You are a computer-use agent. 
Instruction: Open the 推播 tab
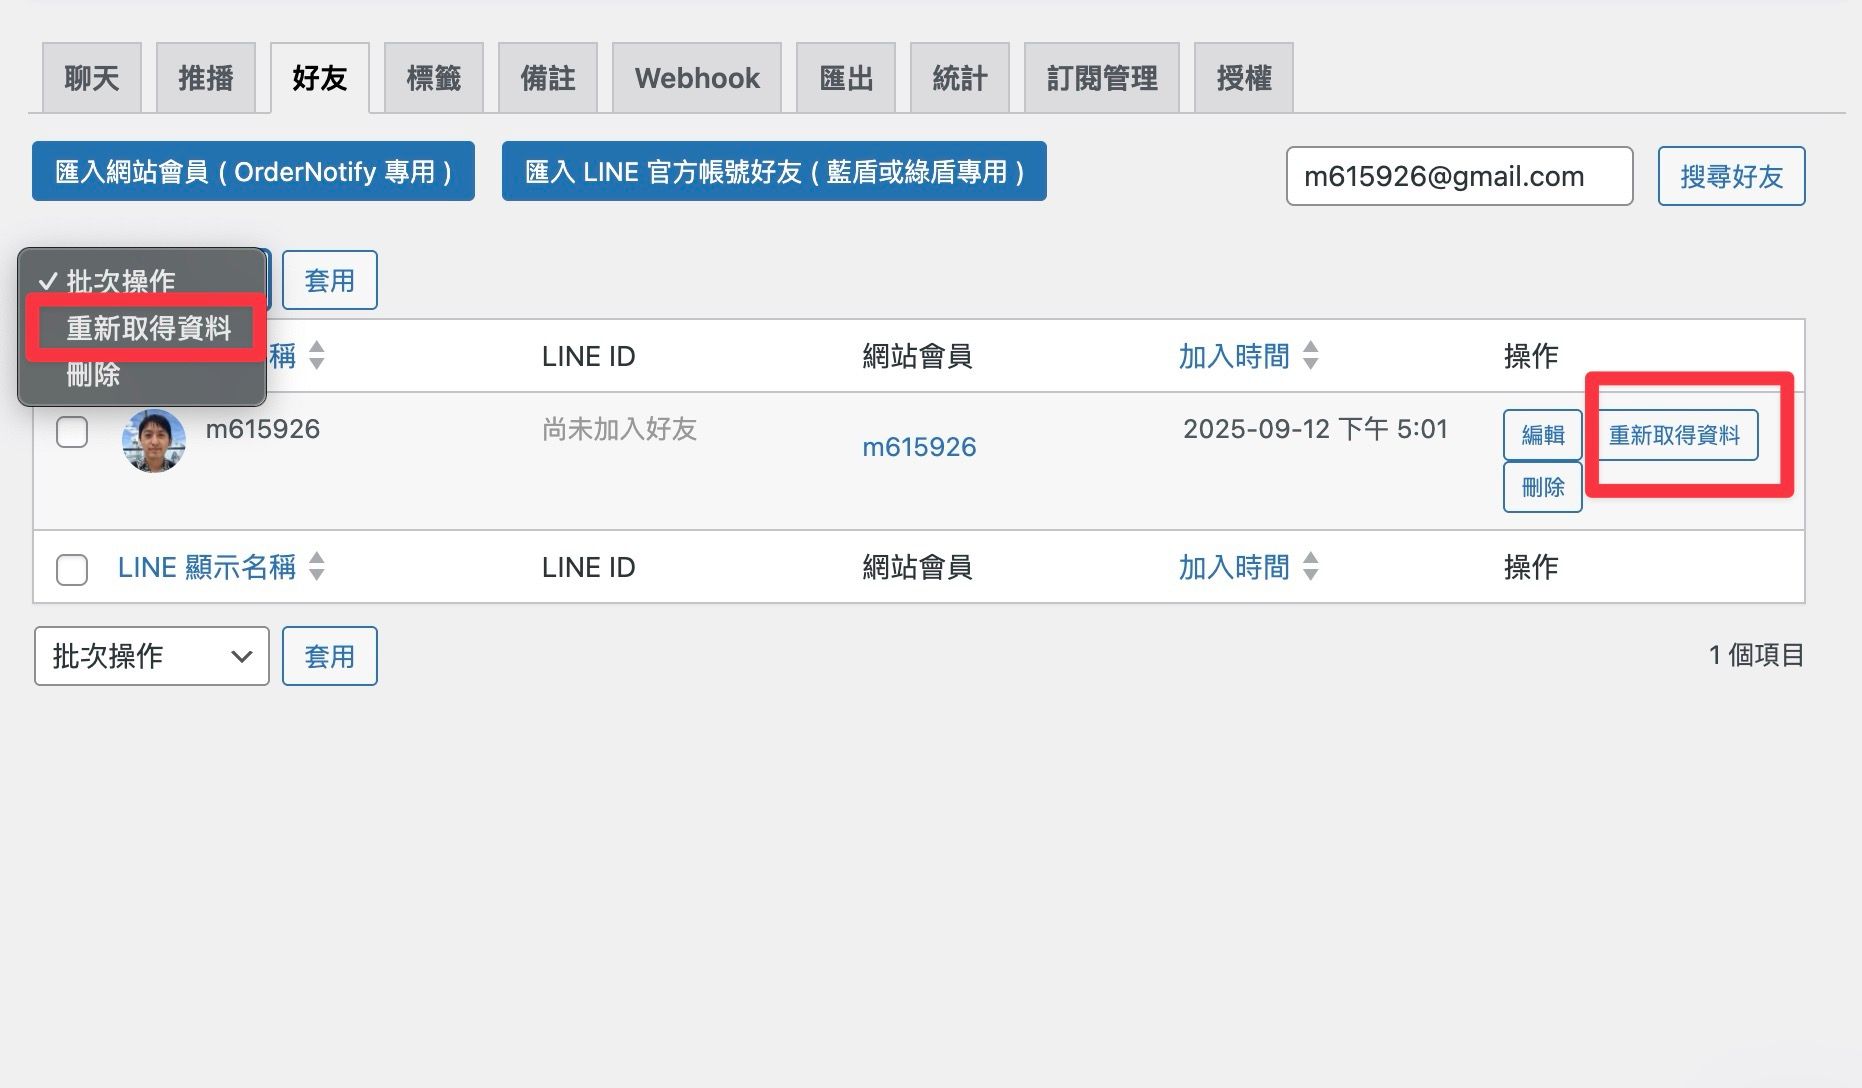[206, 78]
